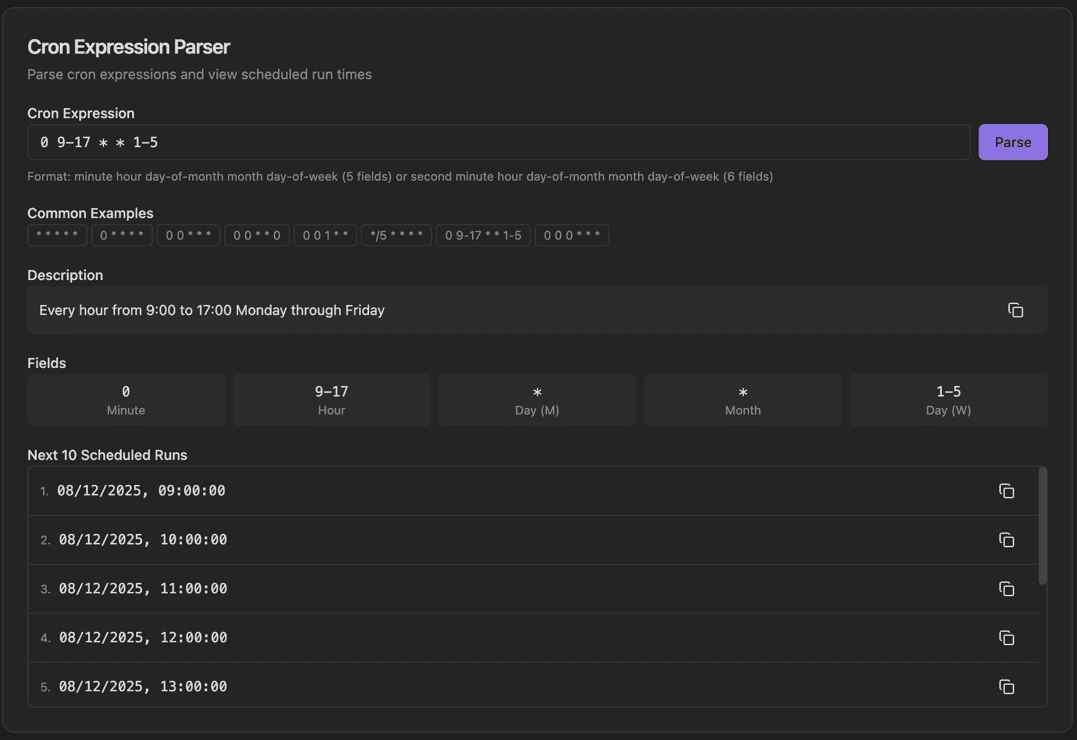Select the '* * * * *' example expression
The image size is (1077, 740).
tap(56, 234)
